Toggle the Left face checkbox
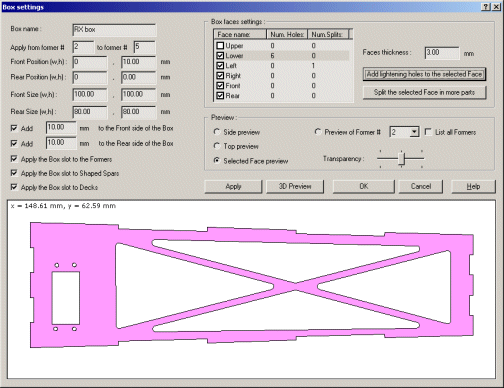Image resolution: width=504 pixels, height=388 pixels. click(x=220, y=65)
